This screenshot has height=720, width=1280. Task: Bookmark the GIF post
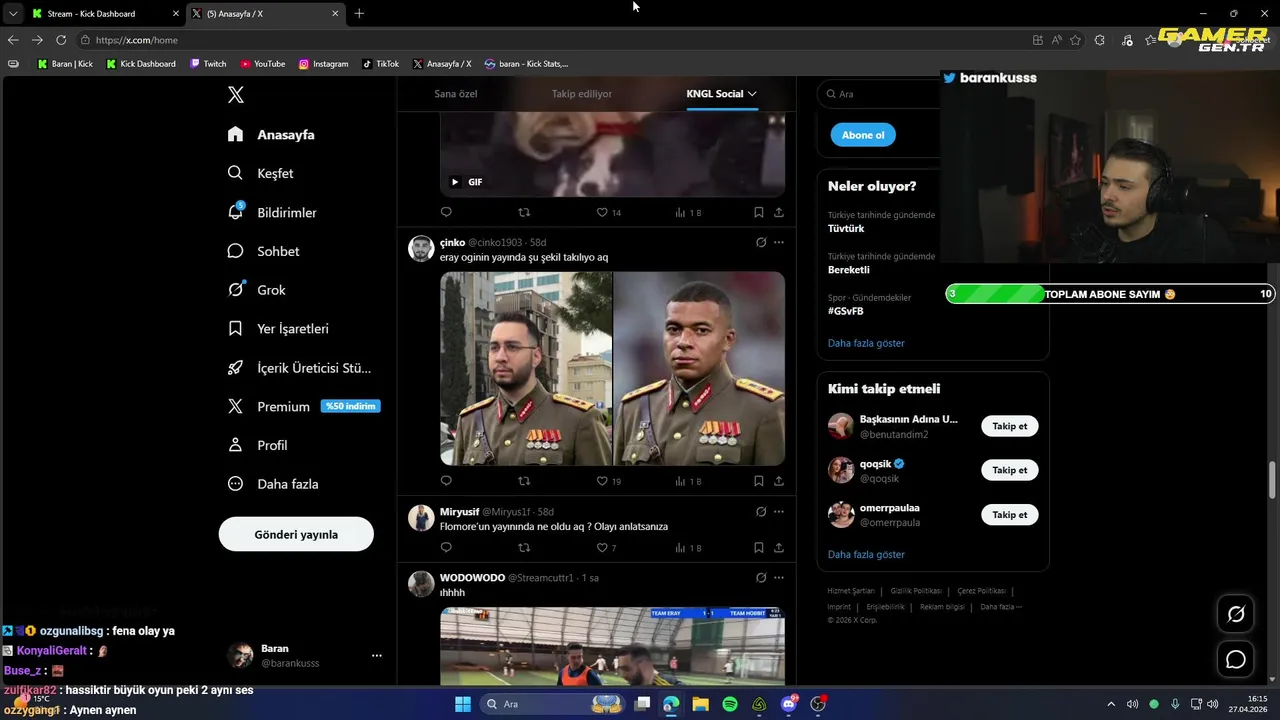(x=759, y=212)
